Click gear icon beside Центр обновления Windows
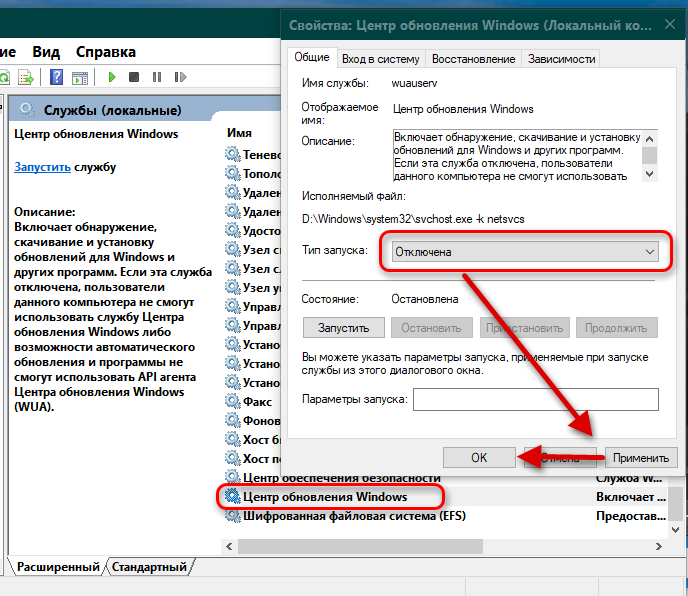The image size is (688, 596). click(233, 496)
